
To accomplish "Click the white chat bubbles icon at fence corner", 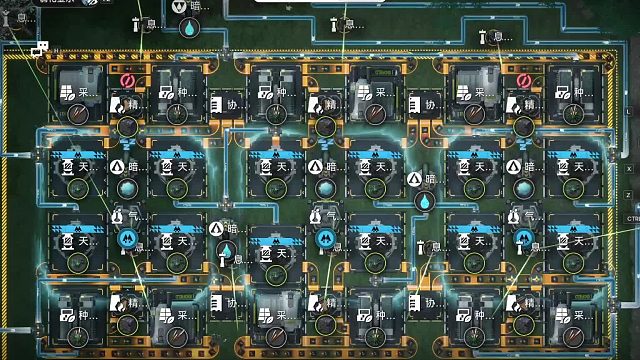I will click(40, 49).
